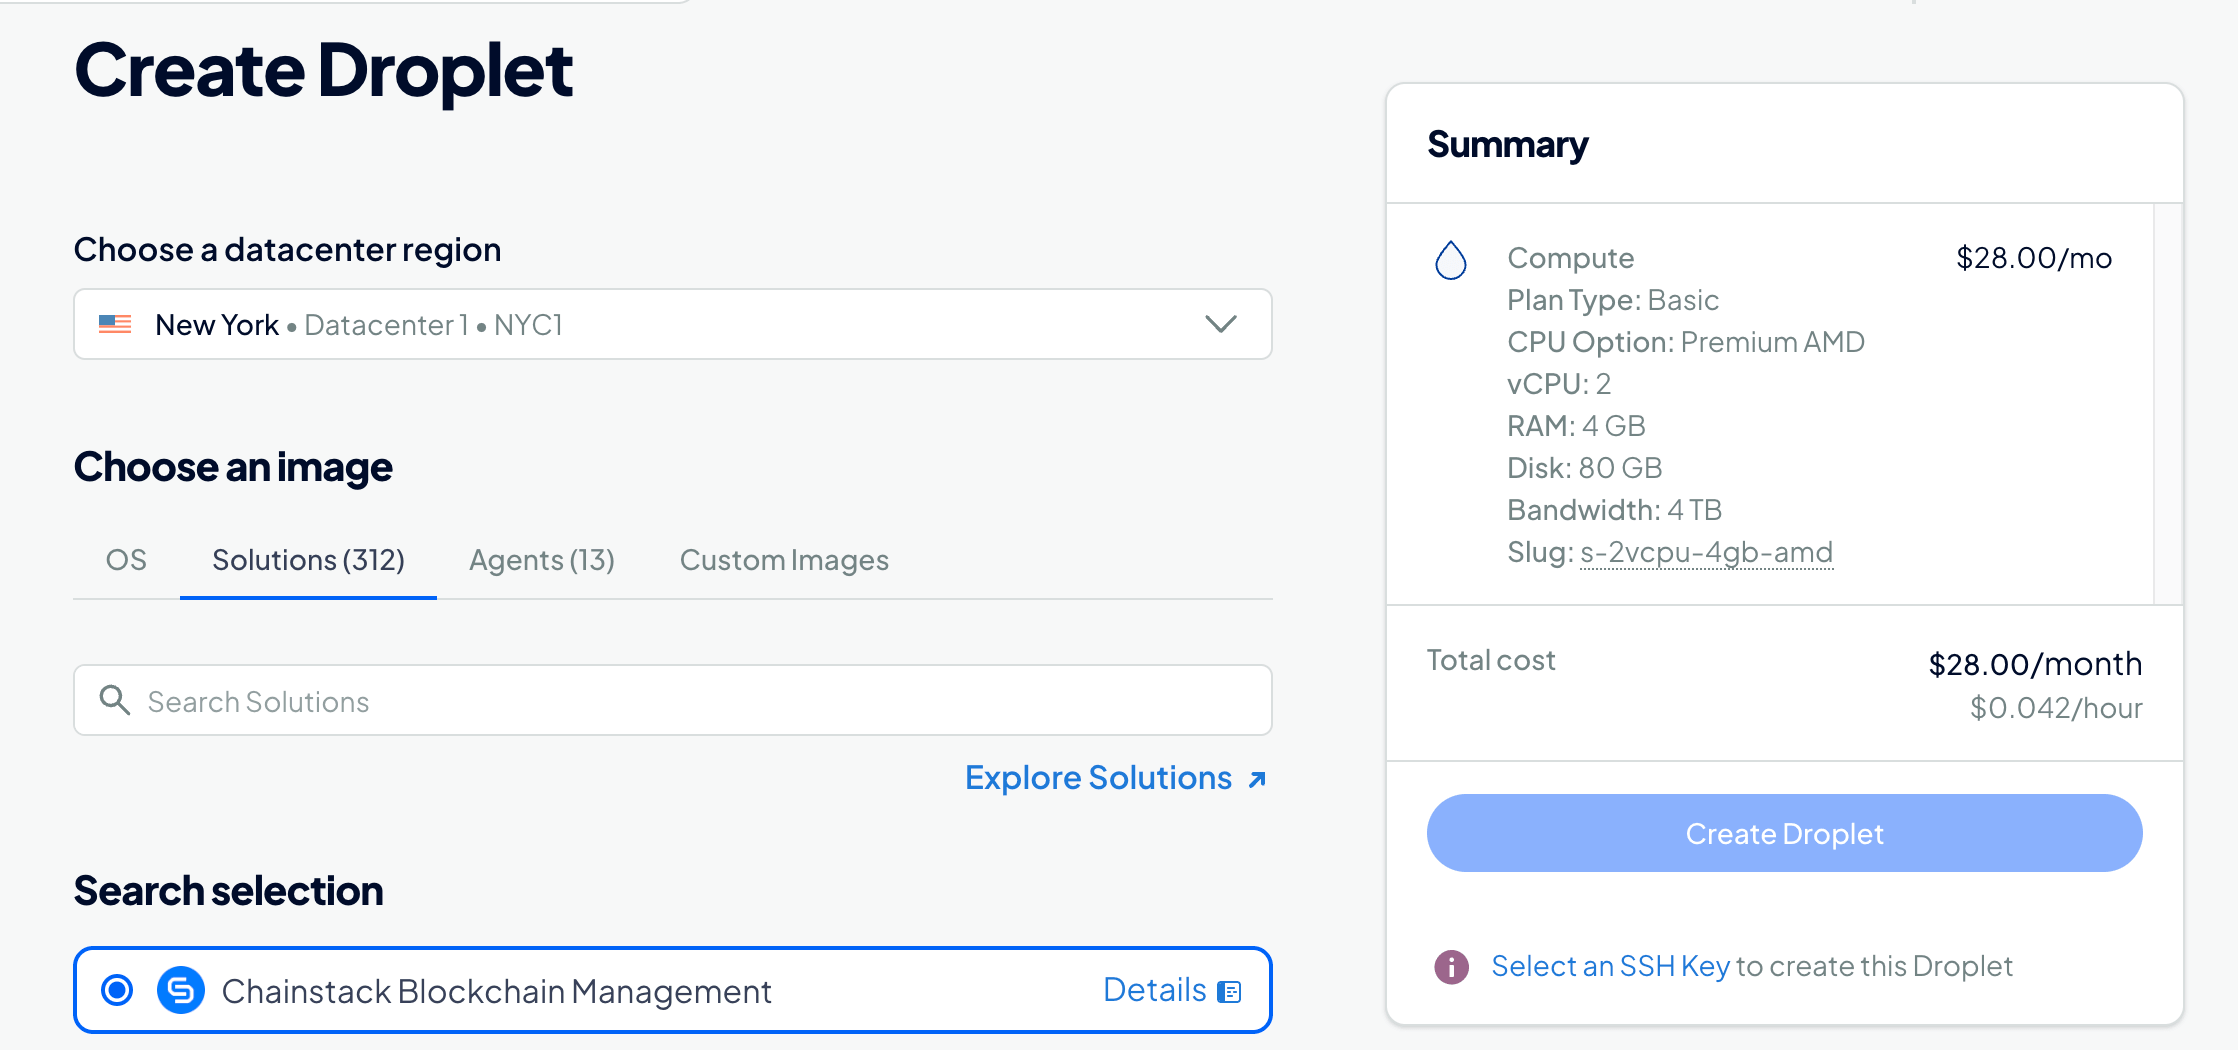Viewport: 2238px width, 1050px height.
Task: Click the Plan Type: Basic line
Action: click(x=1613, y=300)
